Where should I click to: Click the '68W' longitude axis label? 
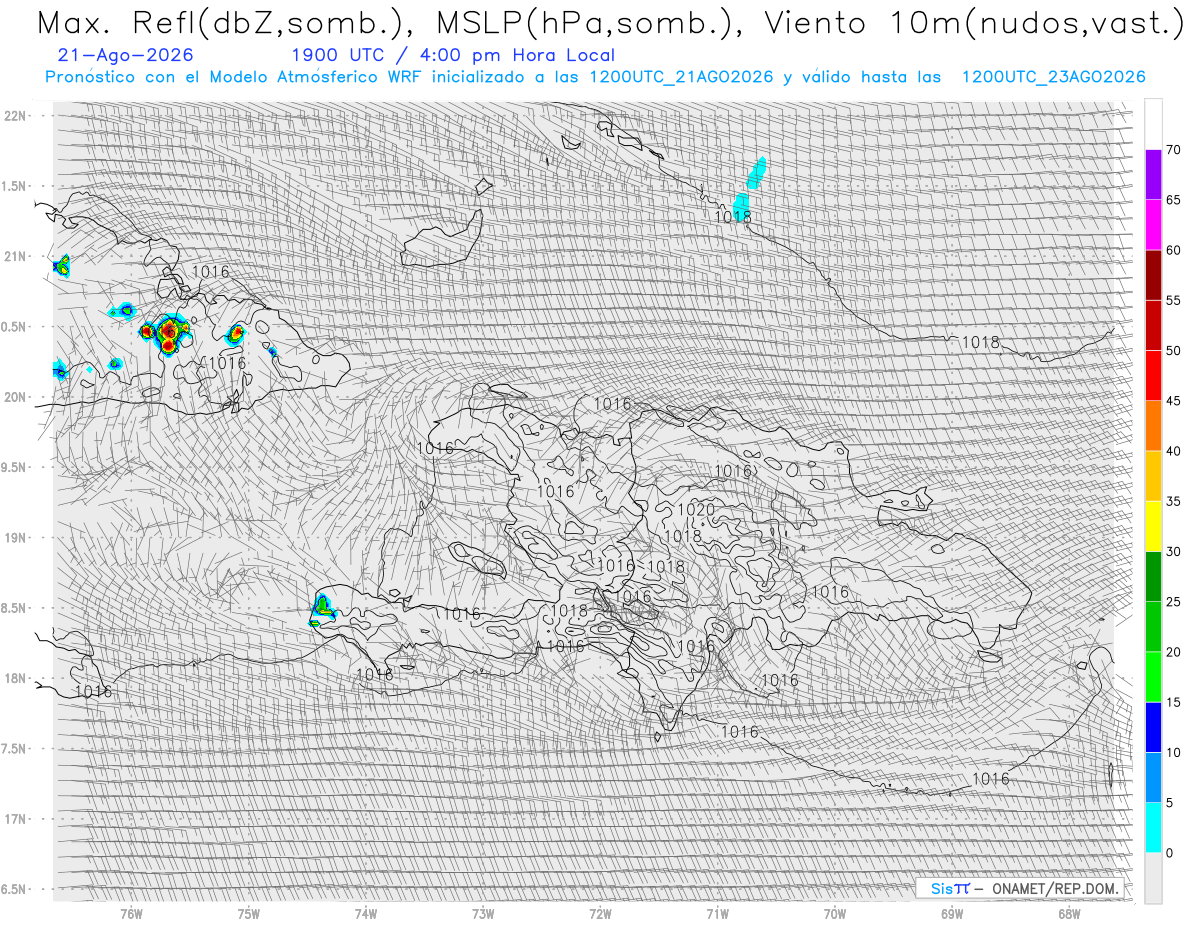(x=1069, y=913)
